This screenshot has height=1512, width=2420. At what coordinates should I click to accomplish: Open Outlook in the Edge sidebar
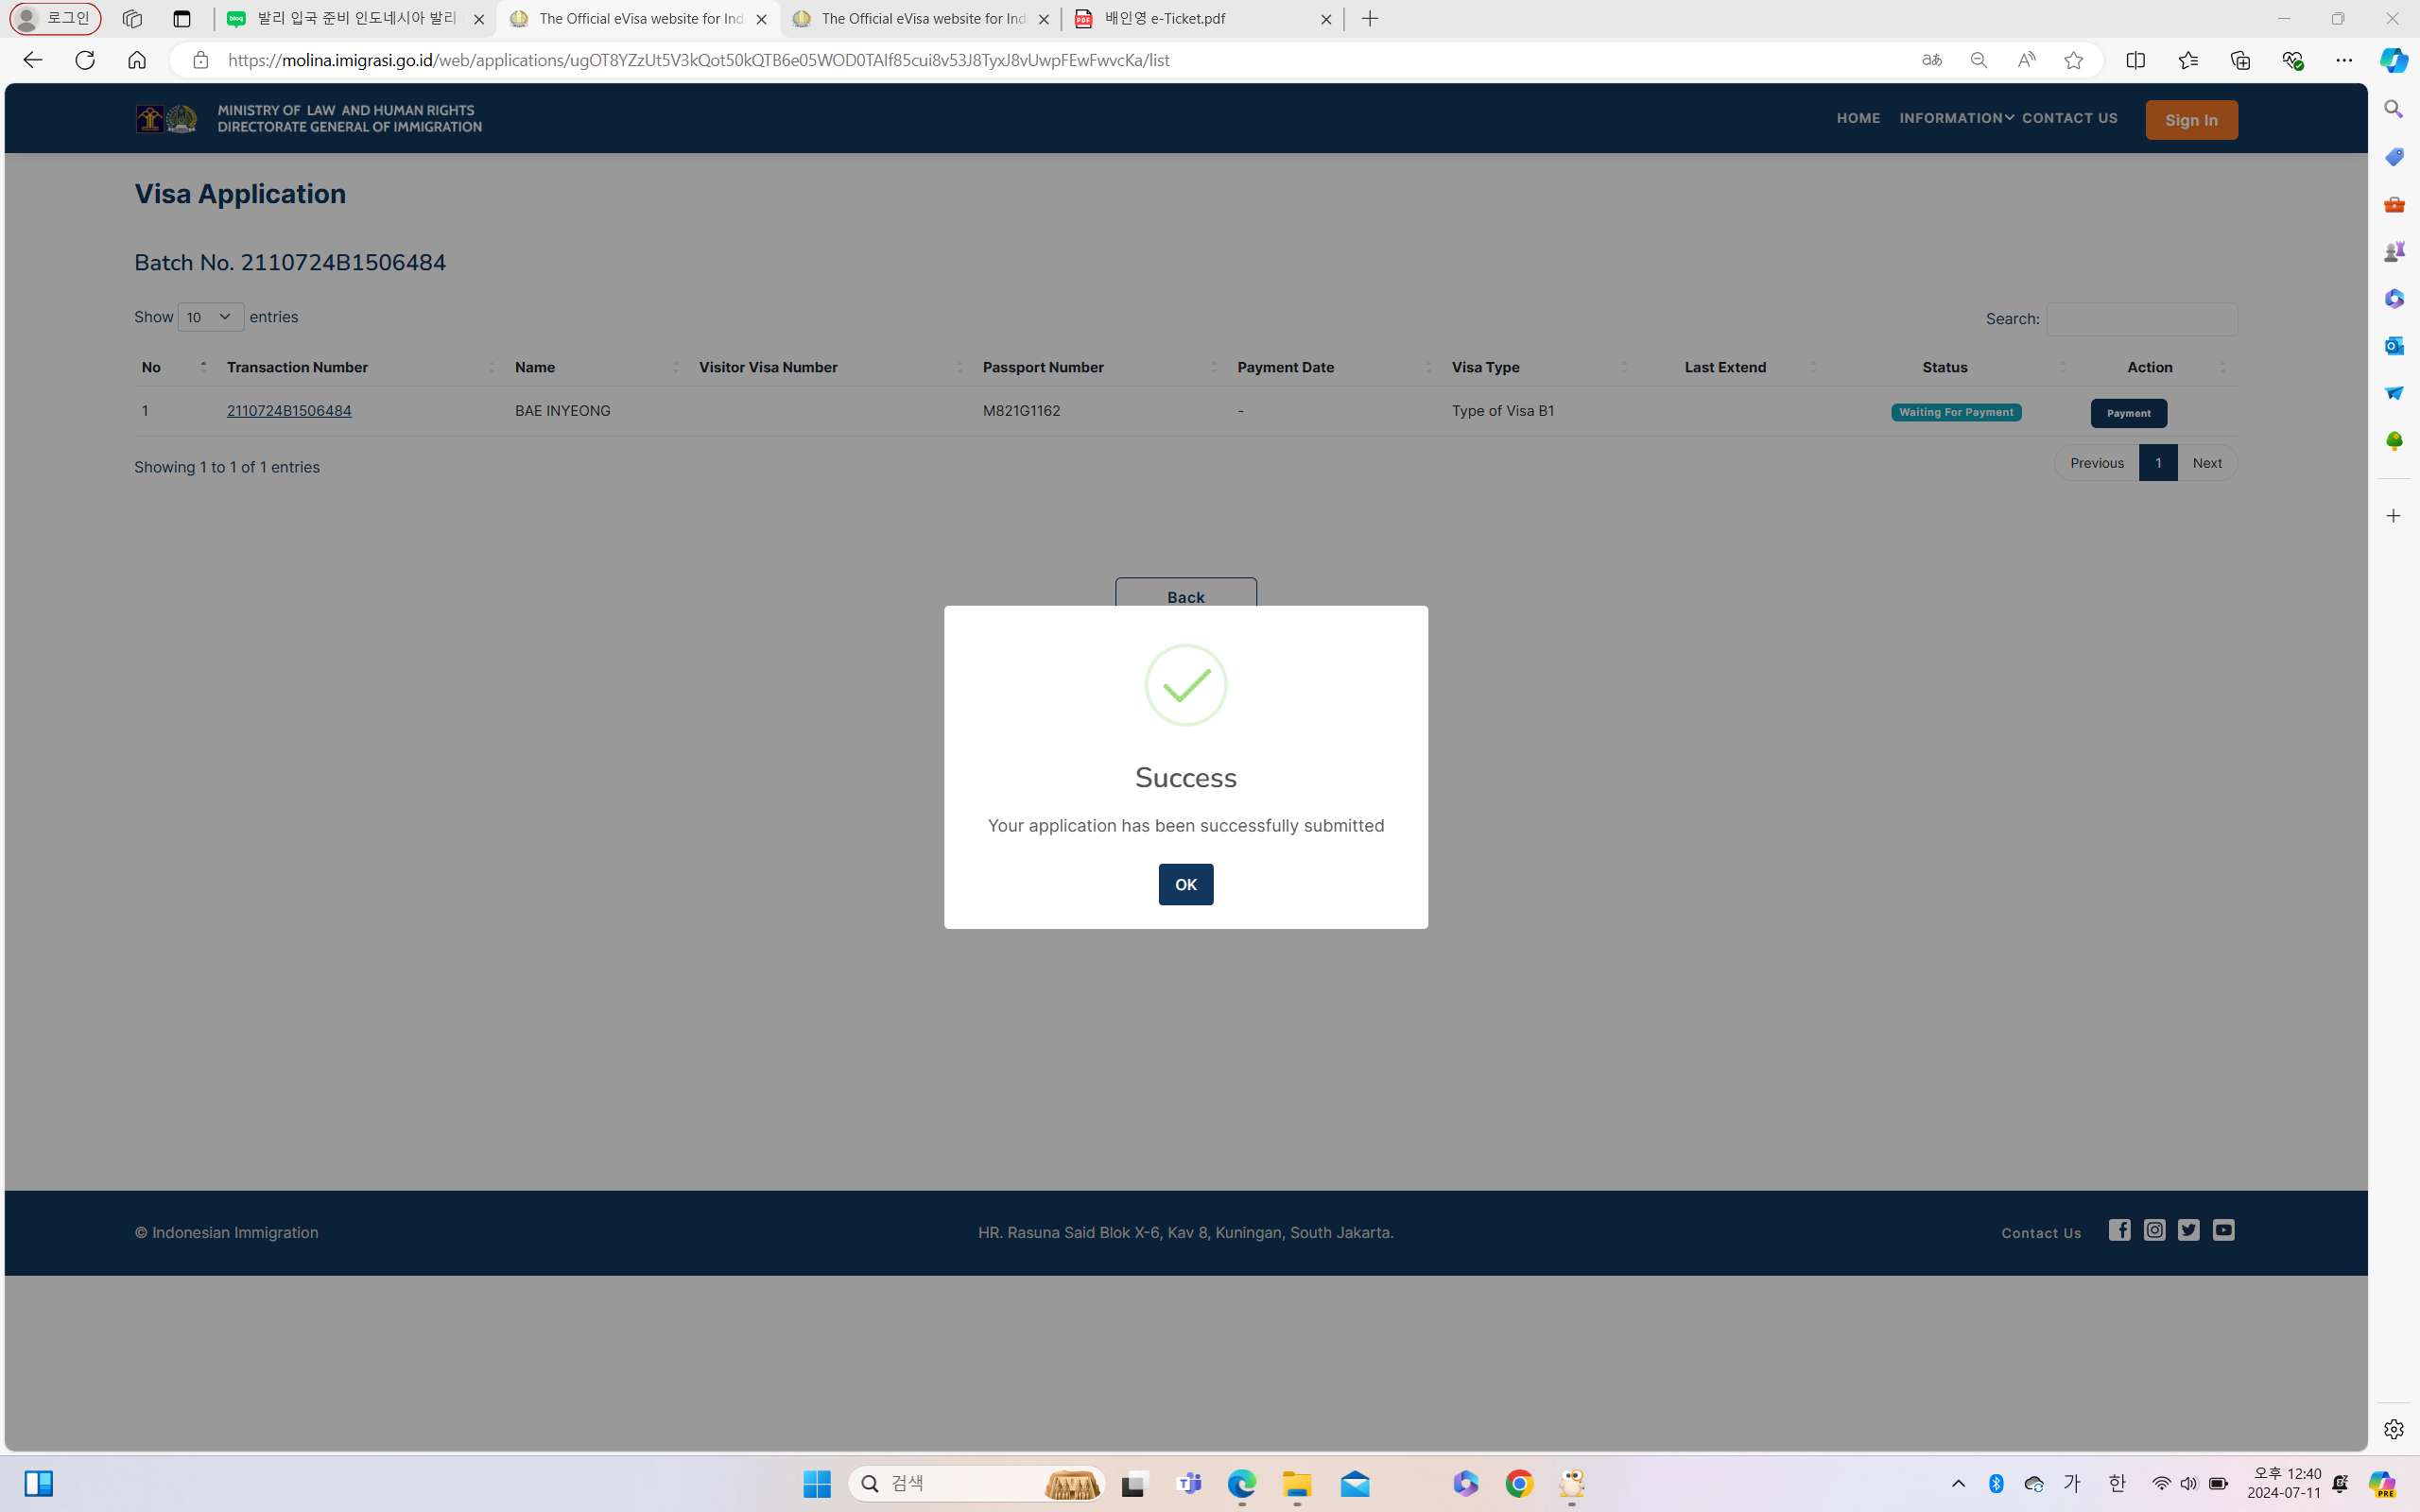(x=2393, y=346)
